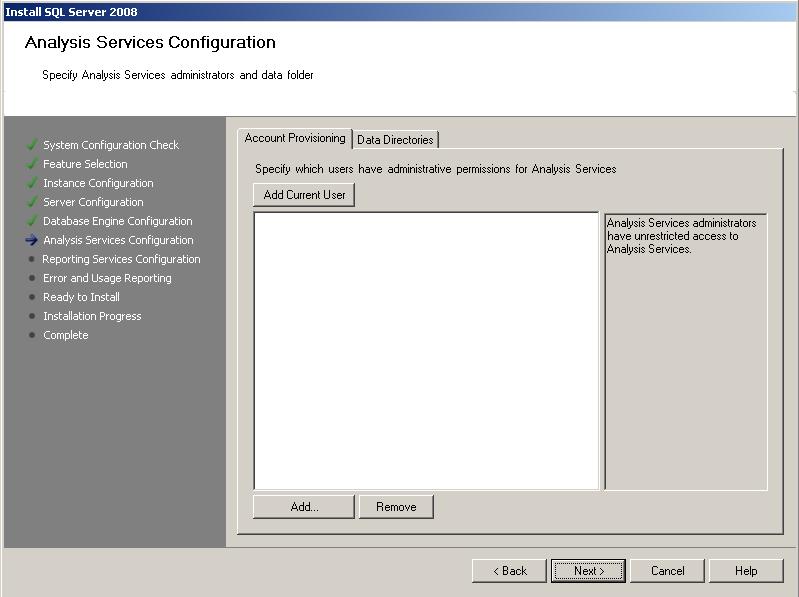This screenshot has width=799, height=597.
Task: Click the 'Specify which users have administrative permissions' label
Action: pyautogui.click(x=436, y=169)
